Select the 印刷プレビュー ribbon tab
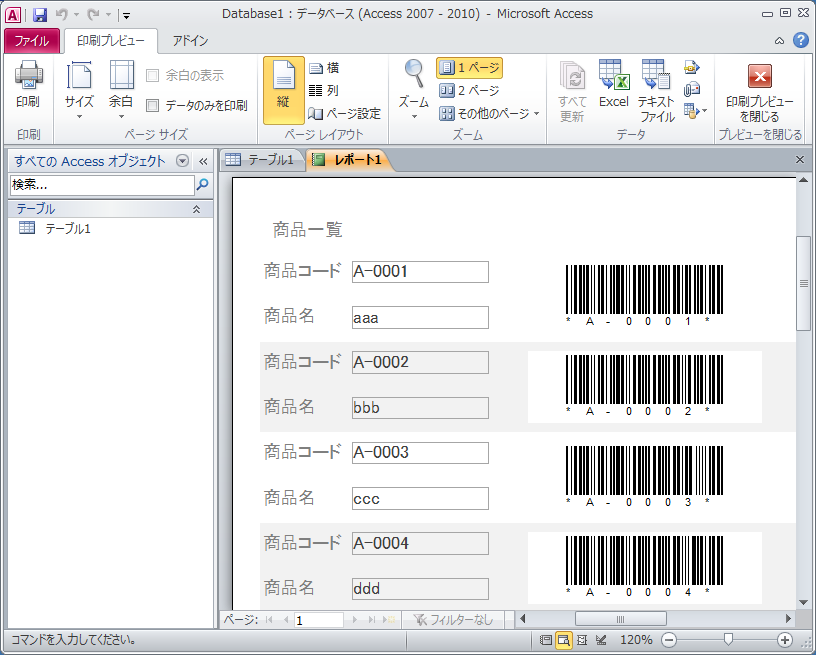This screenshot has height=655, width=816. click(110, 41)
